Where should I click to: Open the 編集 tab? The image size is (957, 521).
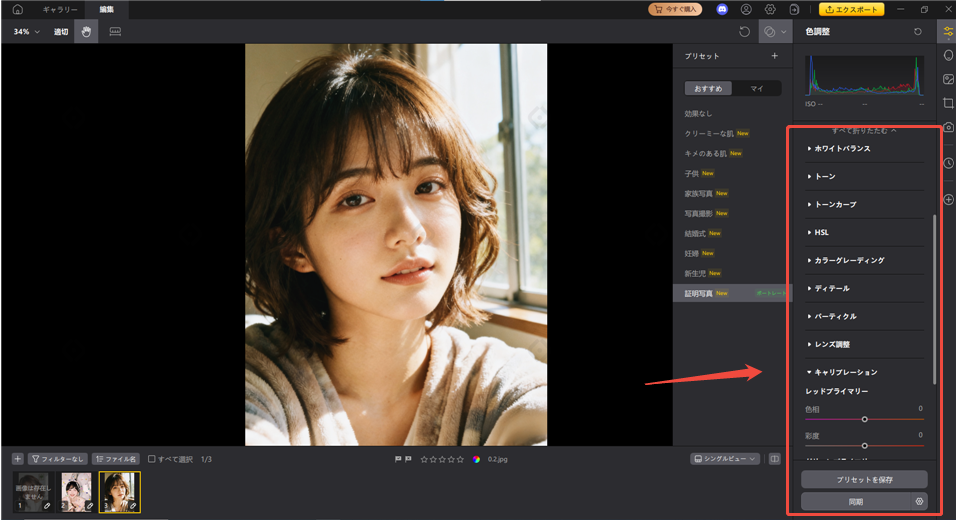click(x=107, y=9)
